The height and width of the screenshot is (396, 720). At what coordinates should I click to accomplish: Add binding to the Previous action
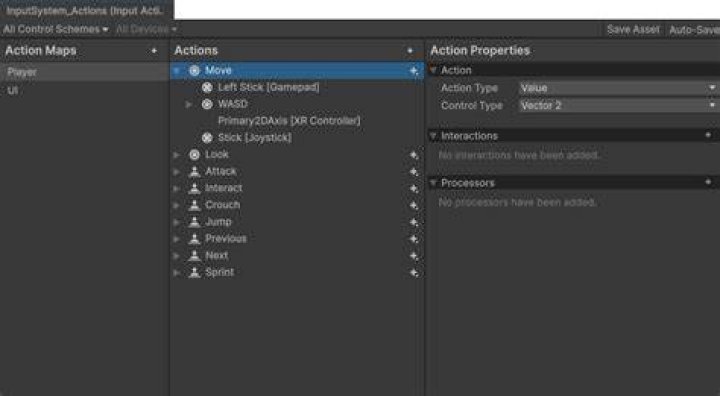(414, 239)
